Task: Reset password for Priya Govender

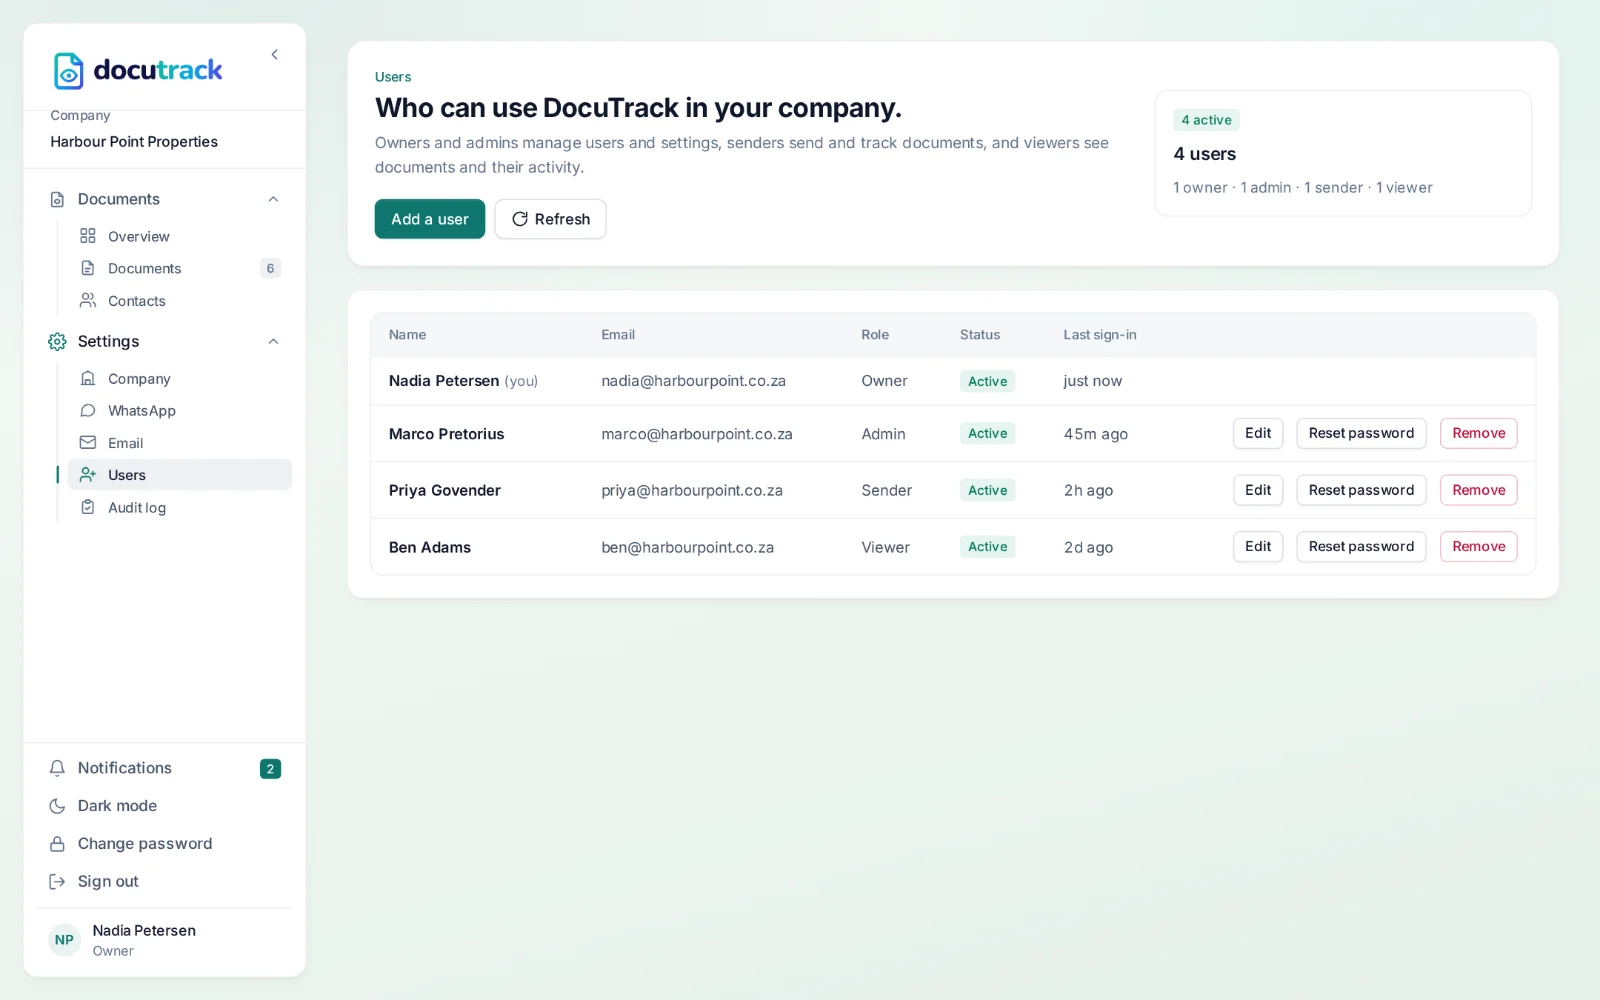Action: tap(1361, 490)
